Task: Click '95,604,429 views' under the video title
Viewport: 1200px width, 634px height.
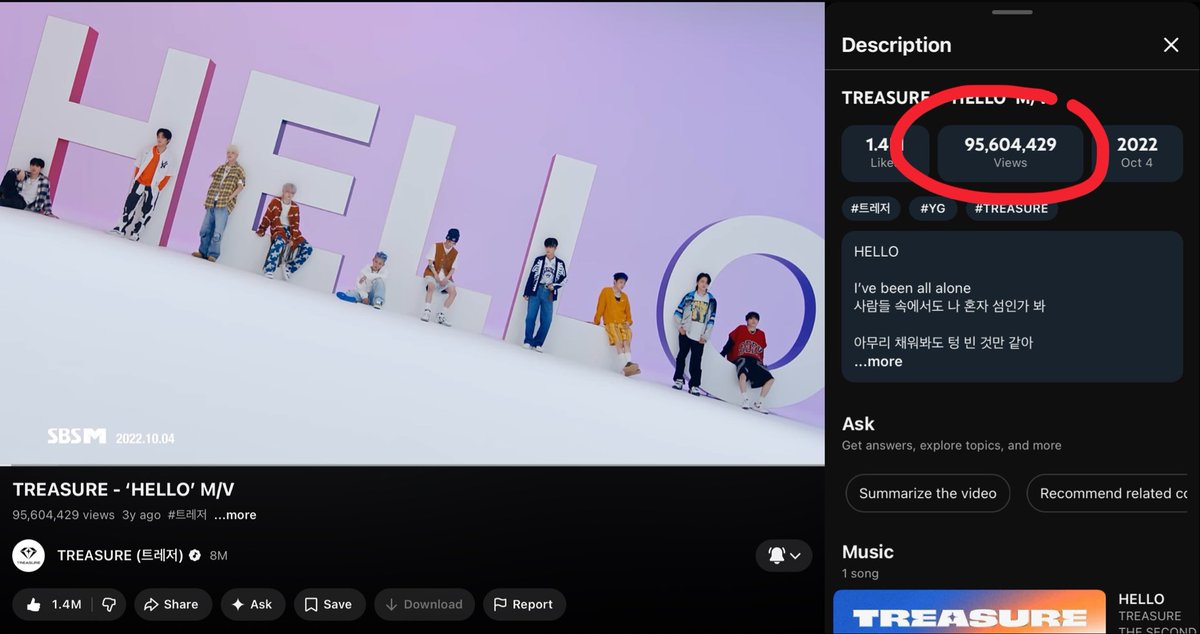Action: (x=64, y=515)
